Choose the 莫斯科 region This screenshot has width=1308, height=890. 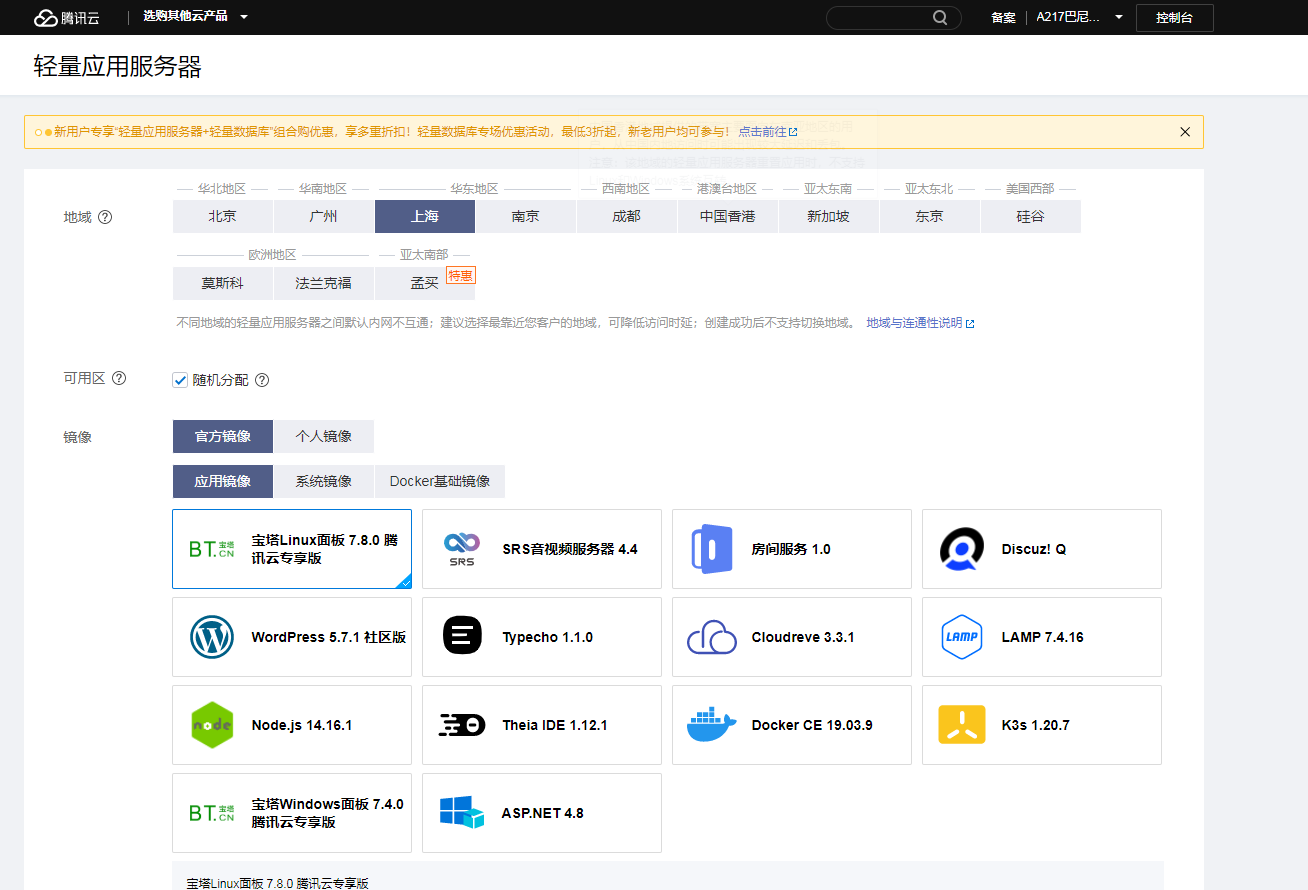(223, 283)
